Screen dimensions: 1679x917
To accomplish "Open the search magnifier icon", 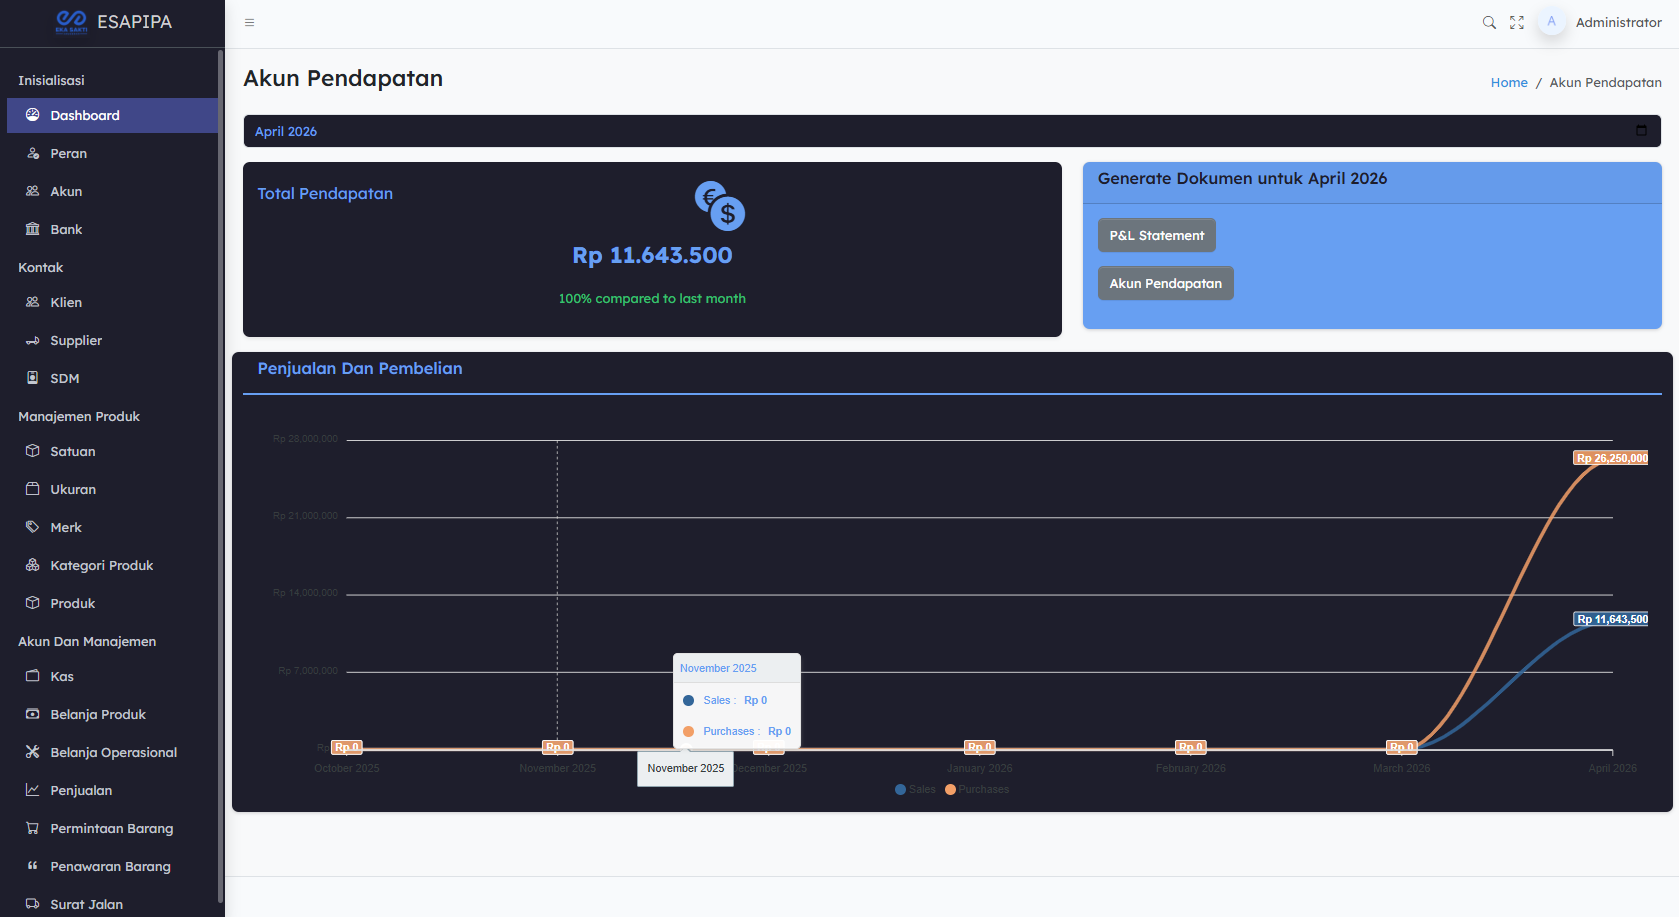I will [x=1489, y=22].
